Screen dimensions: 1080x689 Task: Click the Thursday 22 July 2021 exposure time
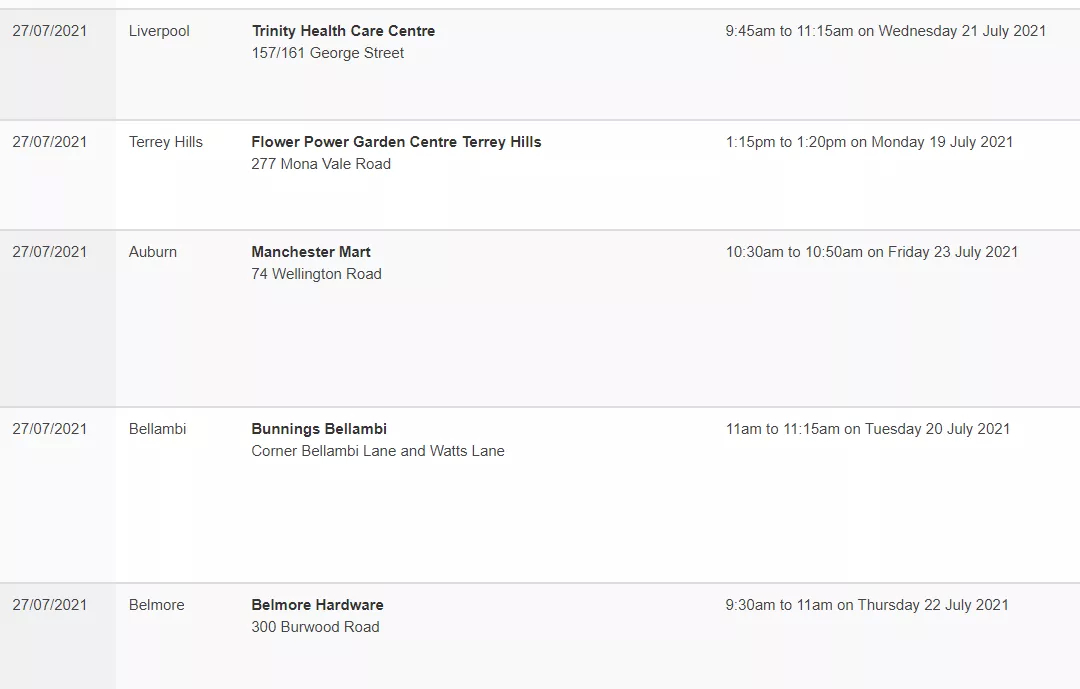(867, 605)
